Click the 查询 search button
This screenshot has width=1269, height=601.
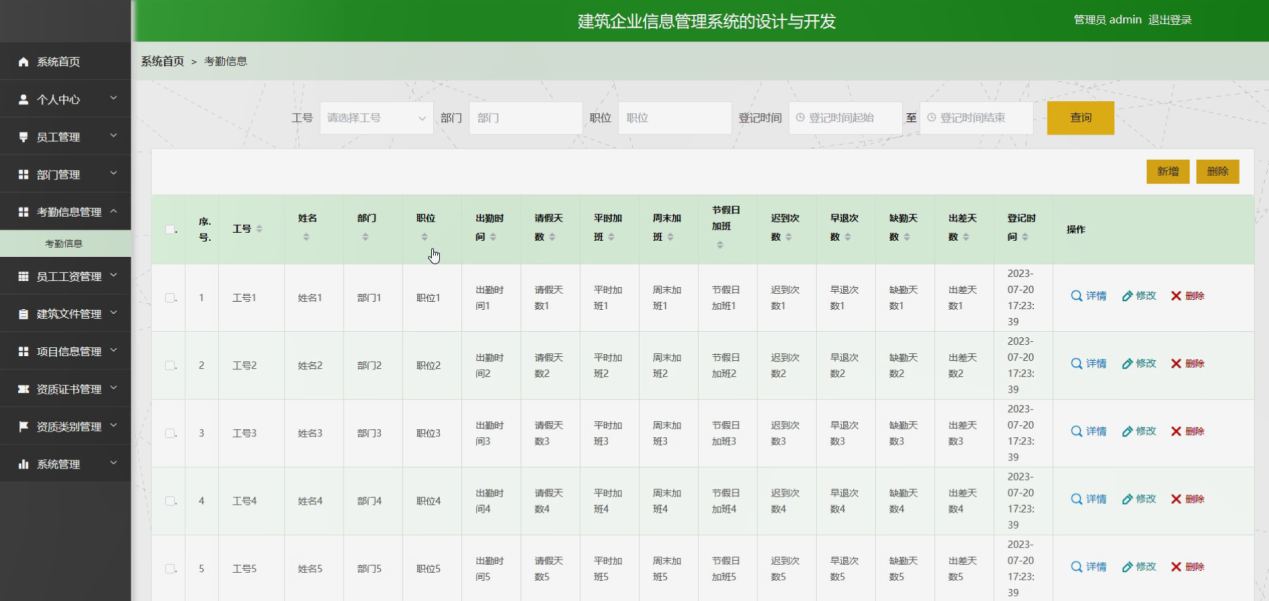1080,118
